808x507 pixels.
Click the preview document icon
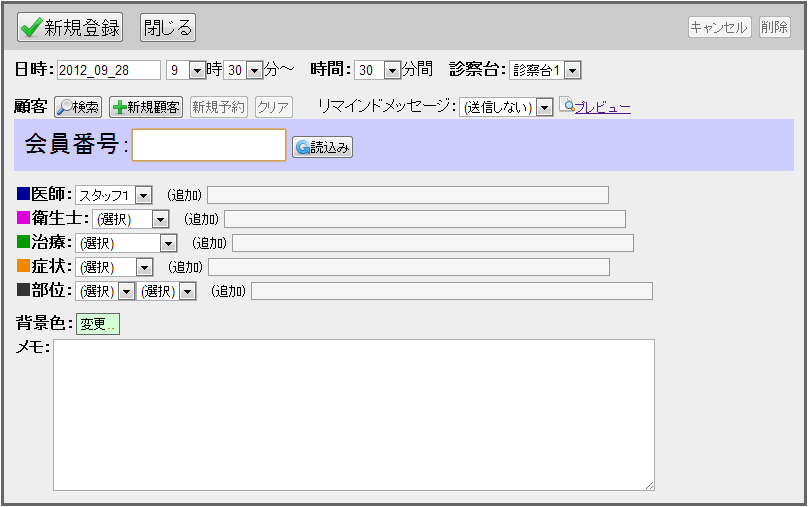[x=567, y=105]
